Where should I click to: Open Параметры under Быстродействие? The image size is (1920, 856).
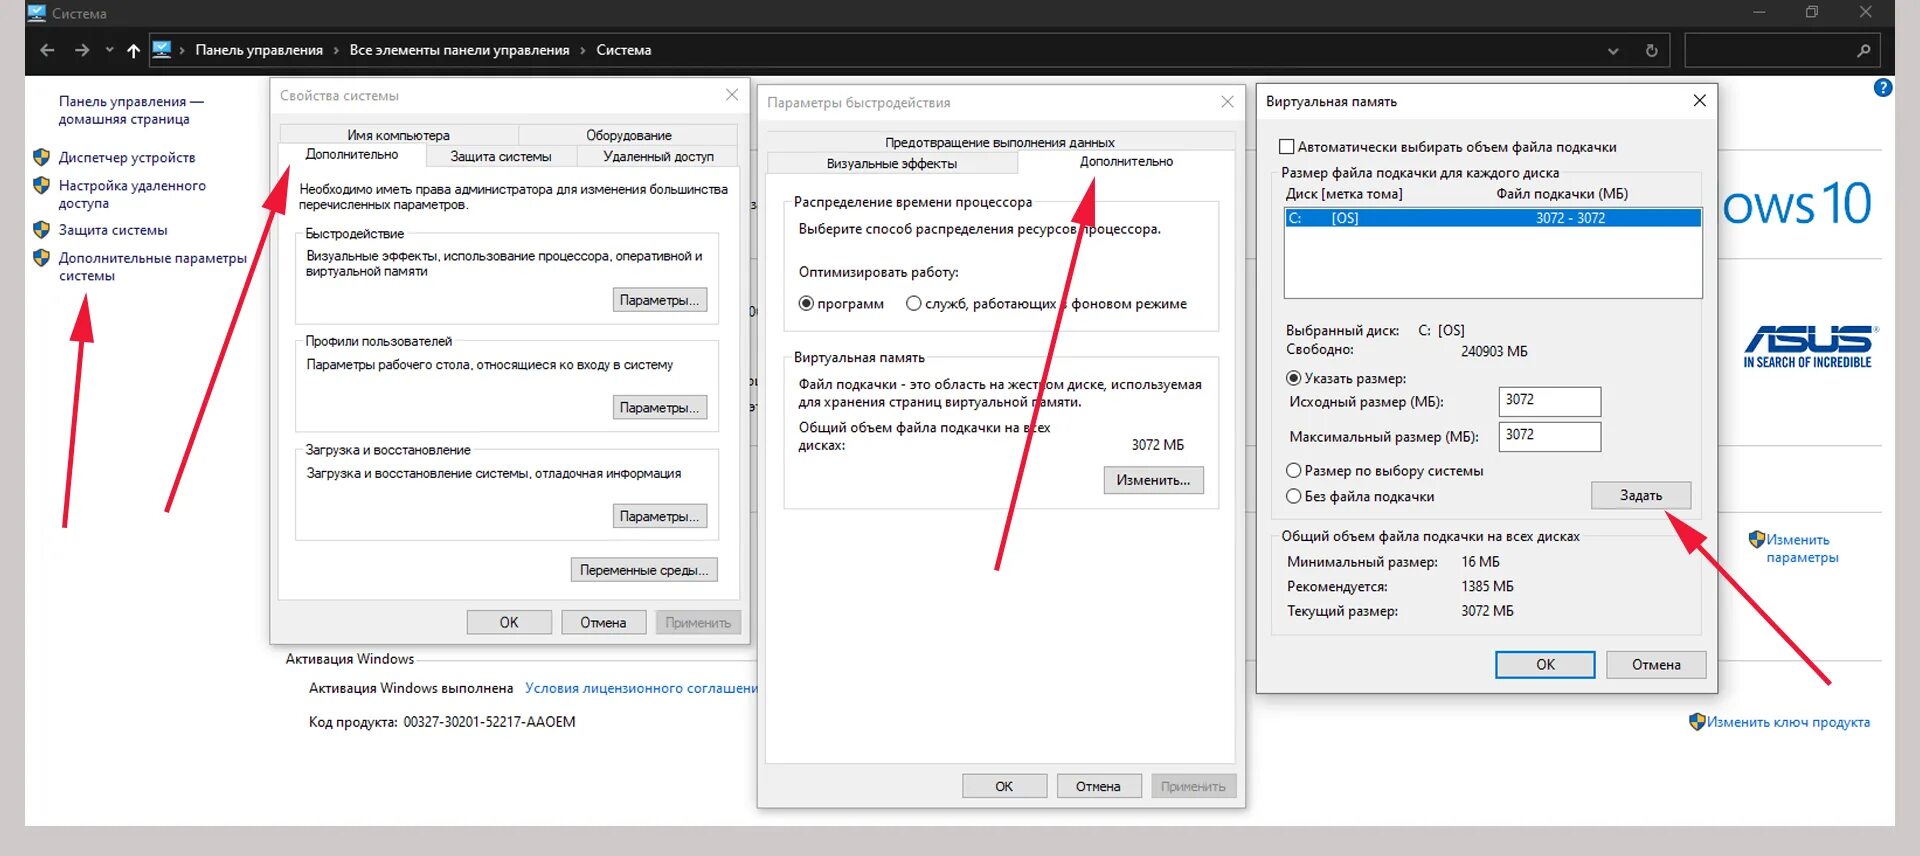click(x=659, y=300)
